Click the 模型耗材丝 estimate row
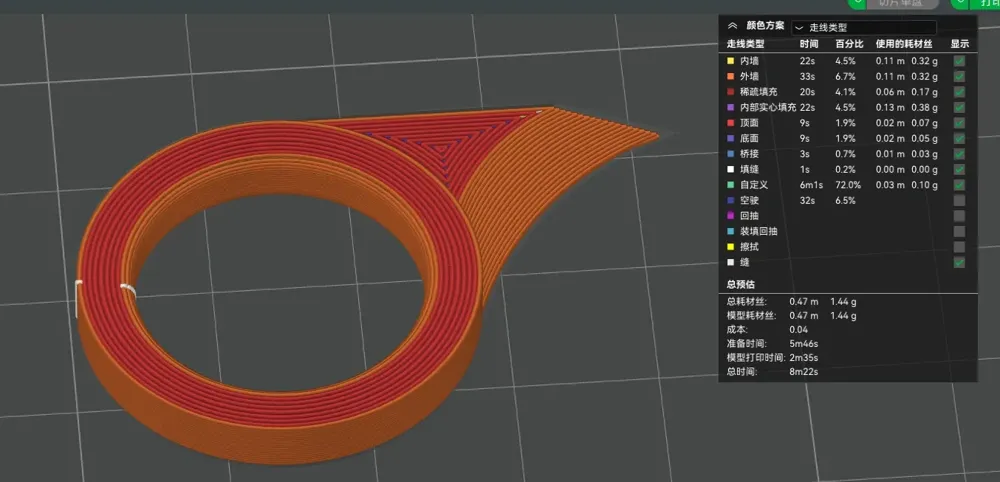1000x482 pixels. click(791, 316)
